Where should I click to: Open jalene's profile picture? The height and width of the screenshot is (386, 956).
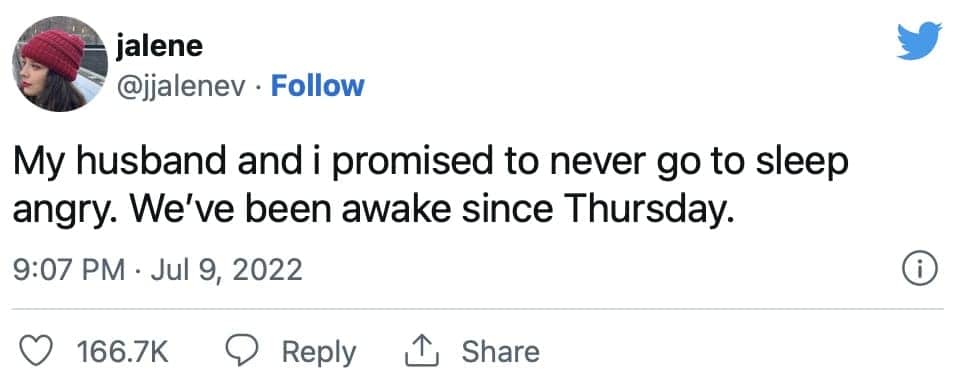pyautogui.click(x=60, y=64)
